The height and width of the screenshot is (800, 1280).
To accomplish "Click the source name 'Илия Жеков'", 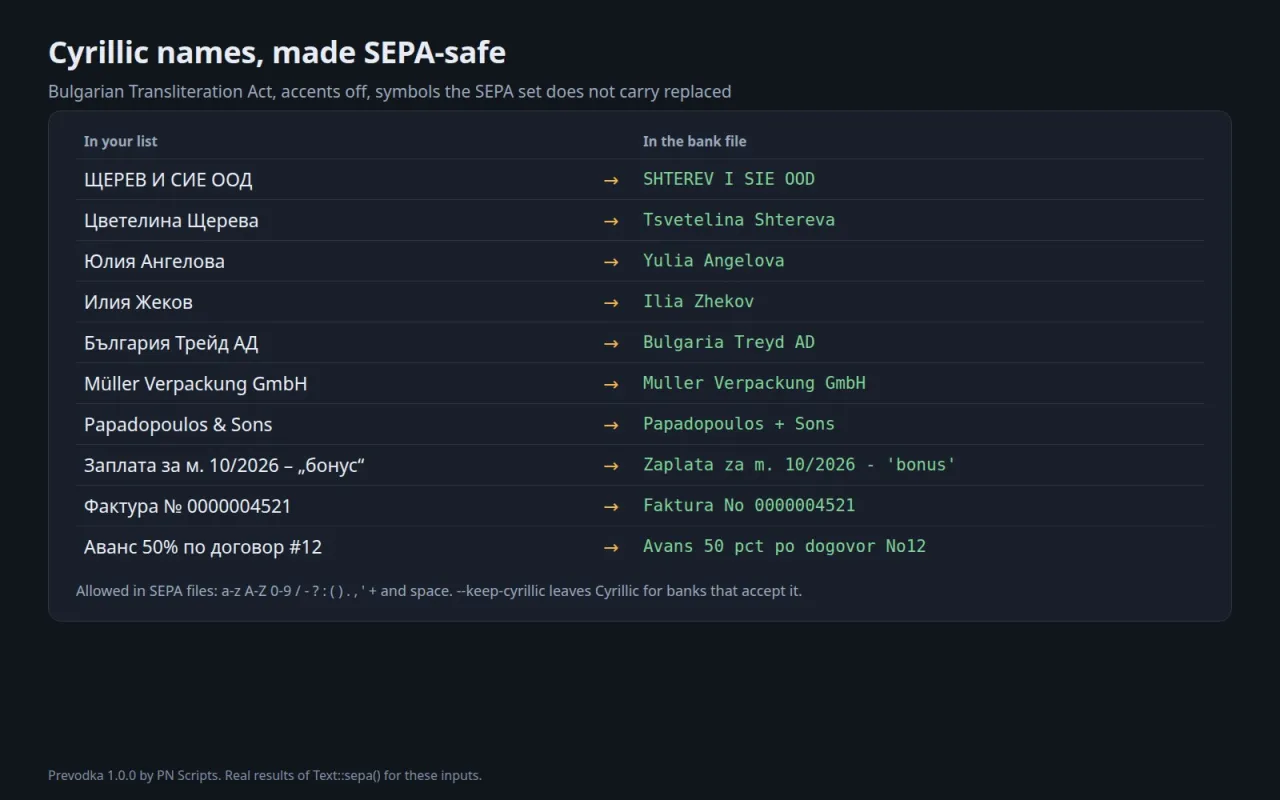I will tap(138, 302).
